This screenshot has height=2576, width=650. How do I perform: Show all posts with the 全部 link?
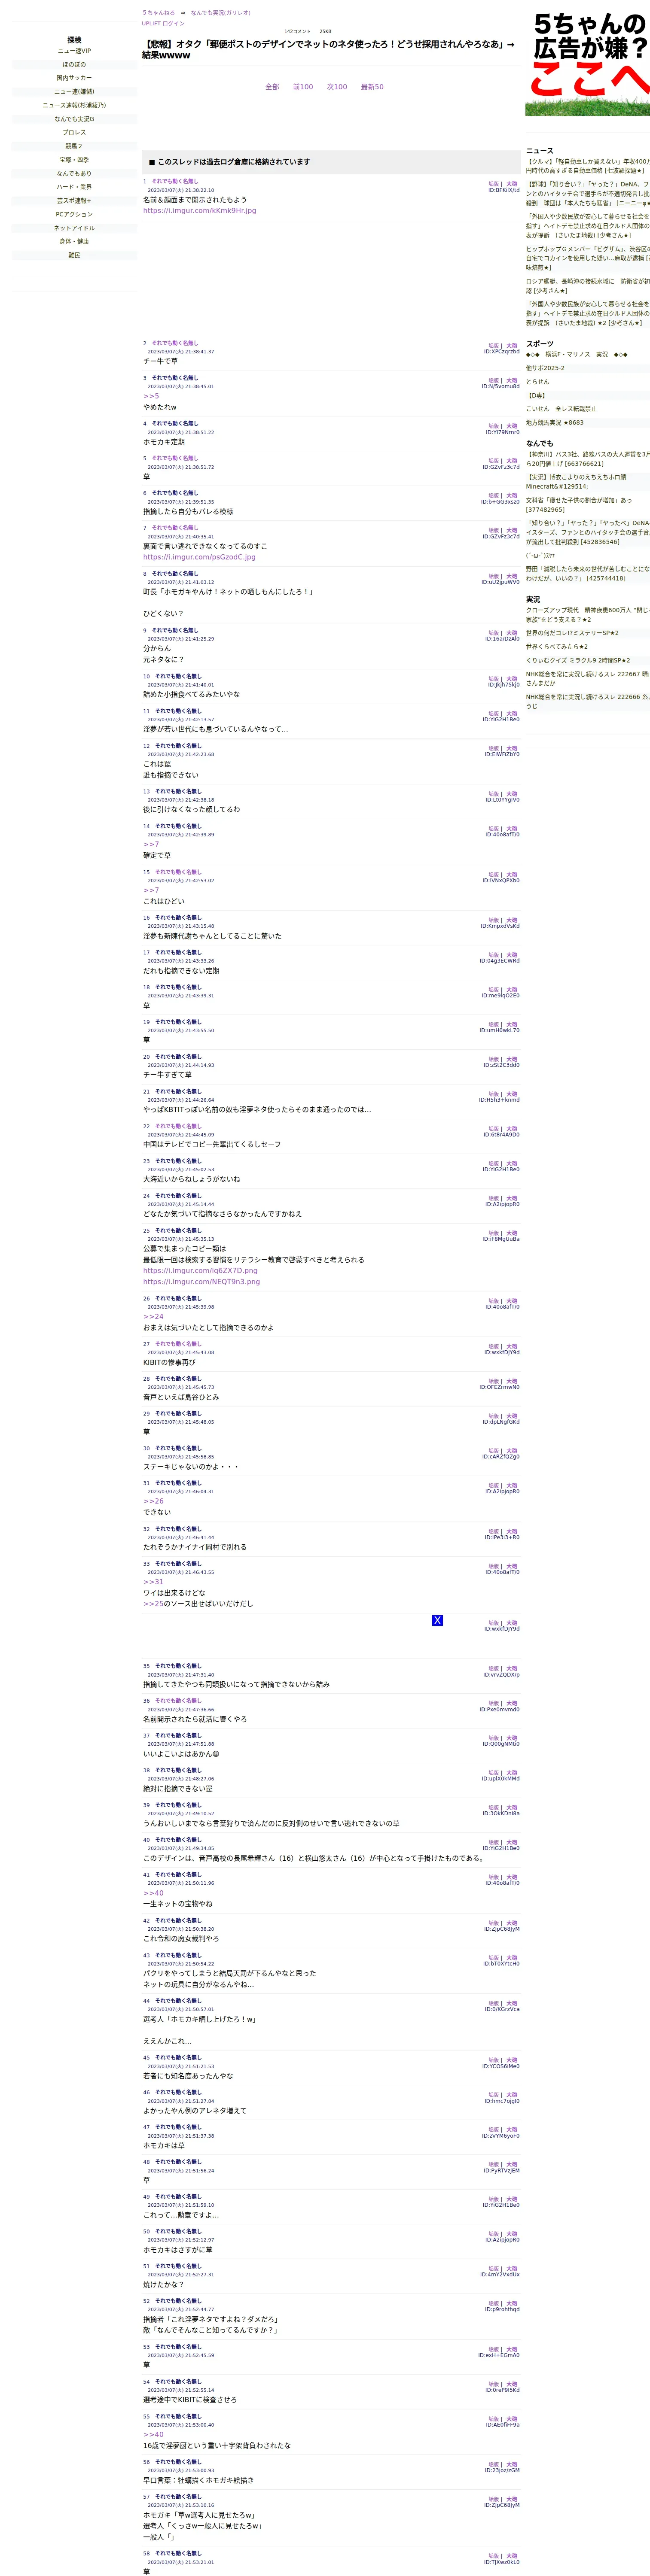[x=272, y=87]
